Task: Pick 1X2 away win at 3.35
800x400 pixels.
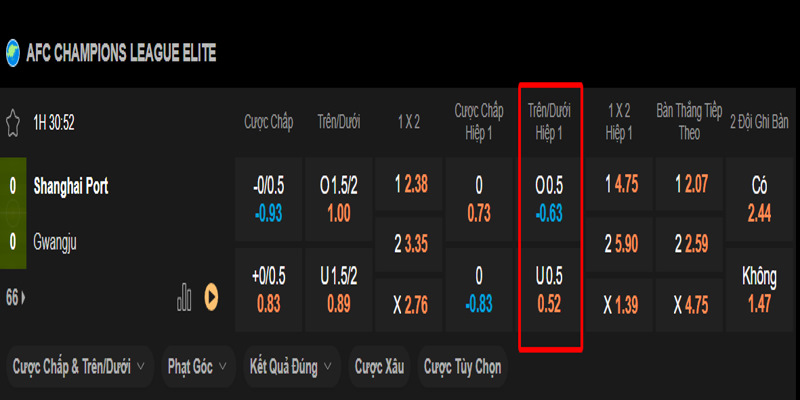Action: (409, 245)
